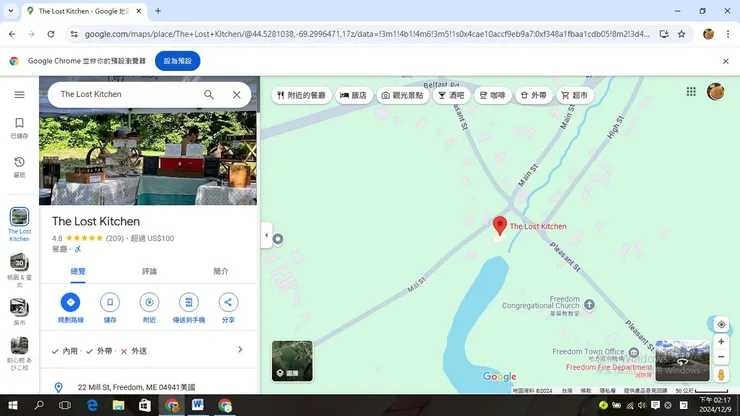Open the Google apps grid icon

691,92
